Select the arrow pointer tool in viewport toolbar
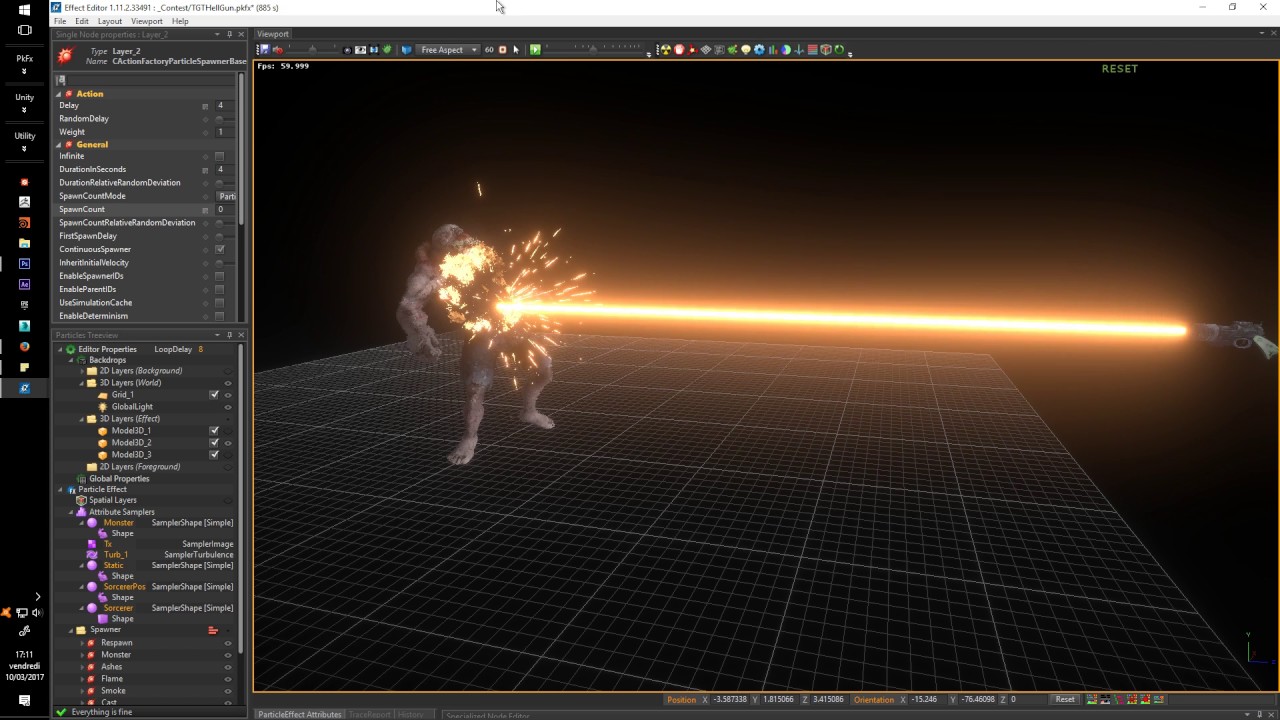 pos(516,50)
